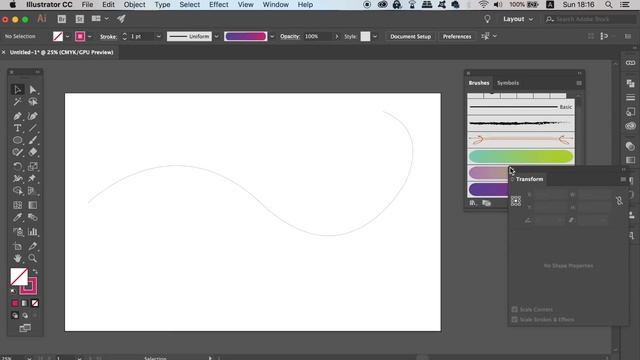Enable Scale Corners checkbox
This screenshot has height=360, width=640.
click(x=514, y=309)
